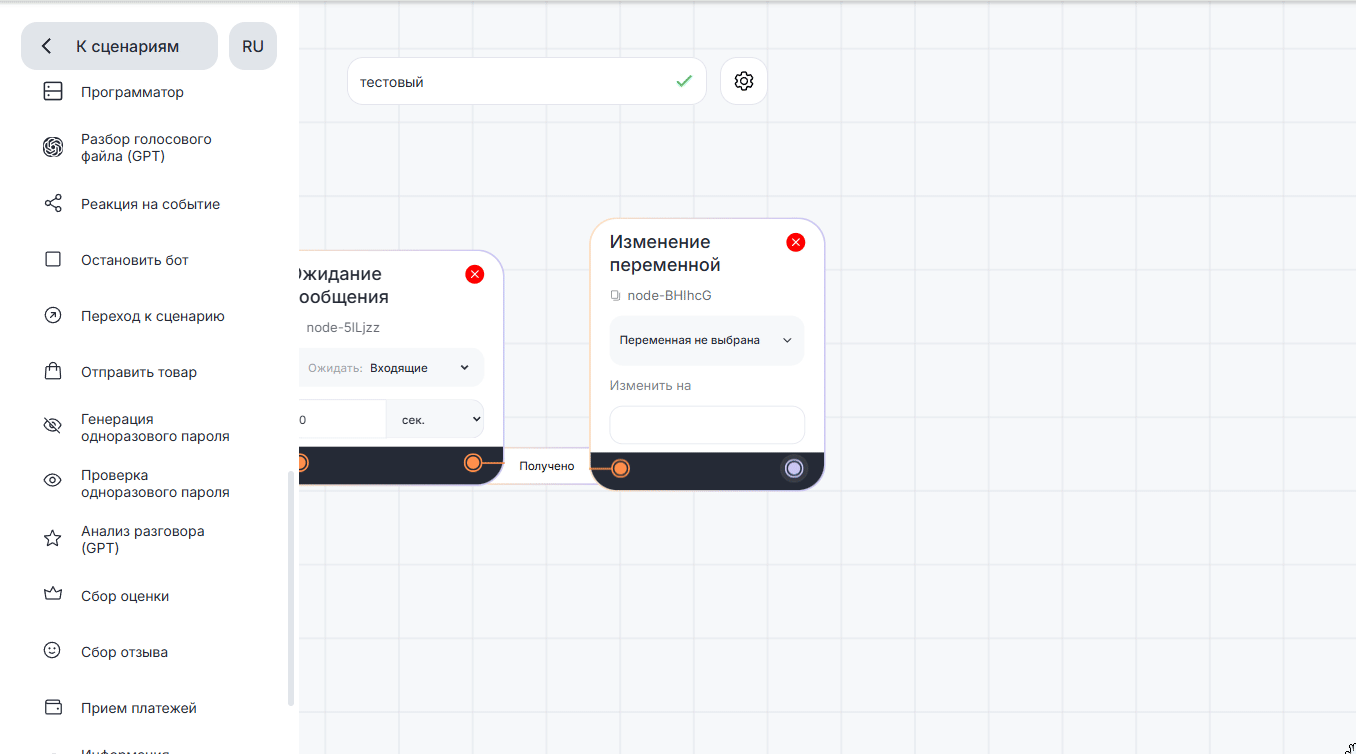Image resolution: width=1356 pixels, height=754 pixels.
Task: Click the copy icon beside node-BHlhcG
Action: pyautogui.click(x=615, y=296)
